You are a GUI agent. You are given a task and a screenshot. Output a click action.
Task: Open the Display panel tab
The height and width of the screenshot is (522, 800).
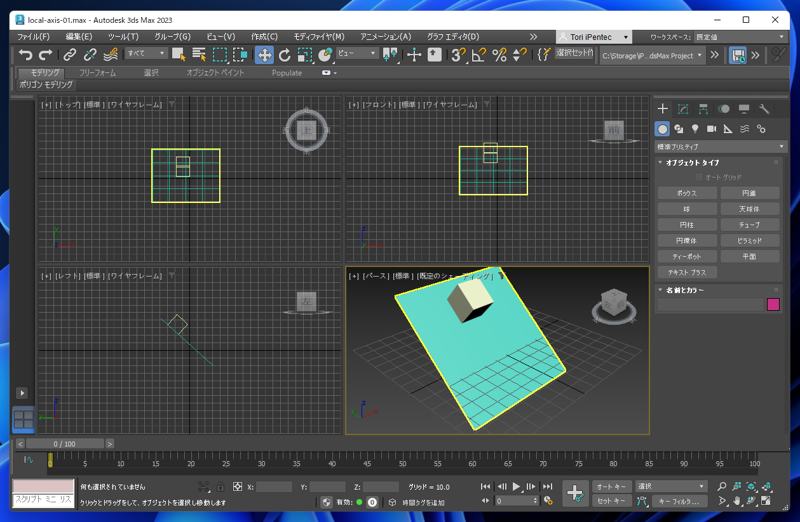coord(744,109)
